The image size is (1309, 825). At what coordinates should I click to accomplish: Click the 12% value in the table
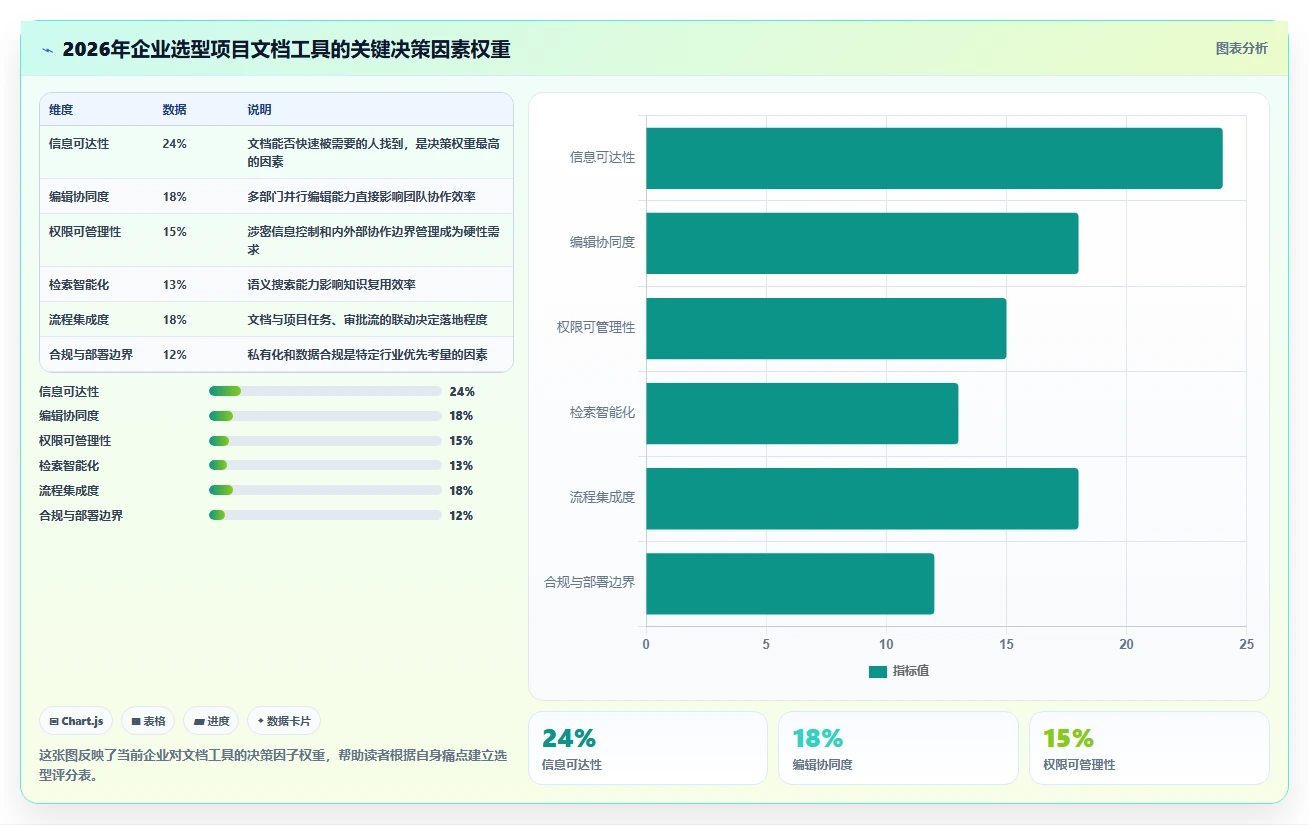[174, 355]
